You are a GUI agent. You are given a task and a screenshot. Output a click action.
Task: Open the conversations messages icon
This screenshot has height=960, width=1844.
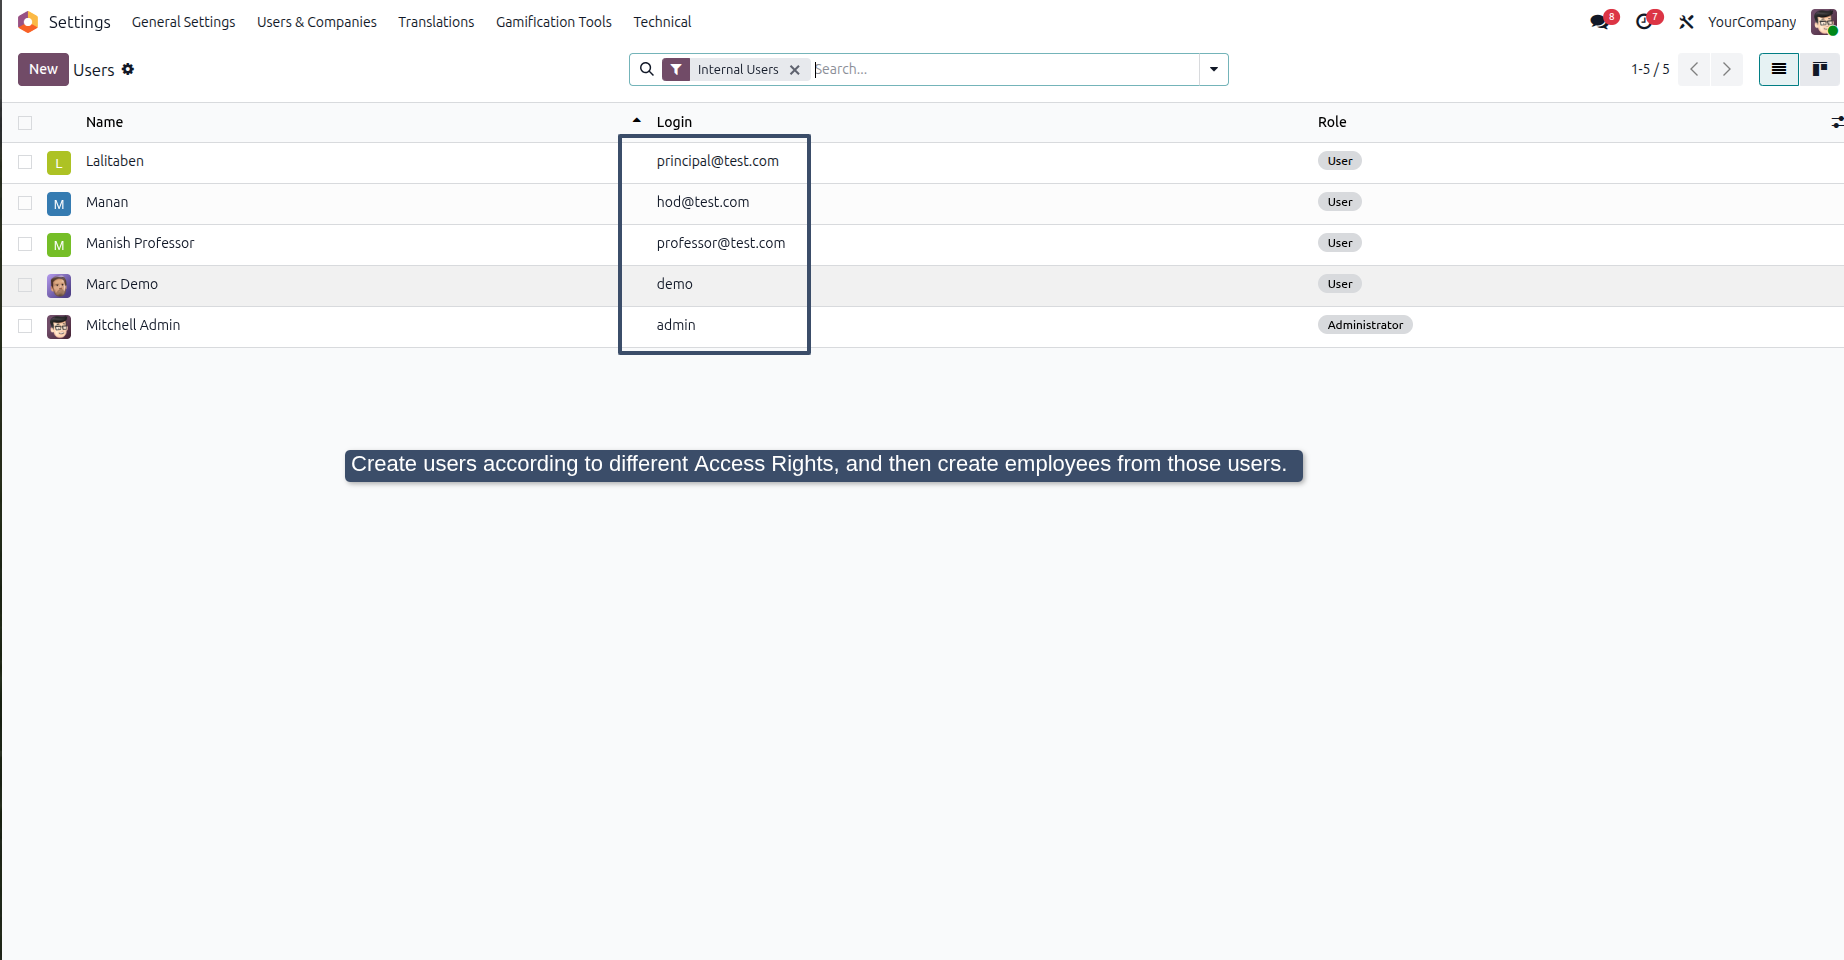[x=1600, y=22]
